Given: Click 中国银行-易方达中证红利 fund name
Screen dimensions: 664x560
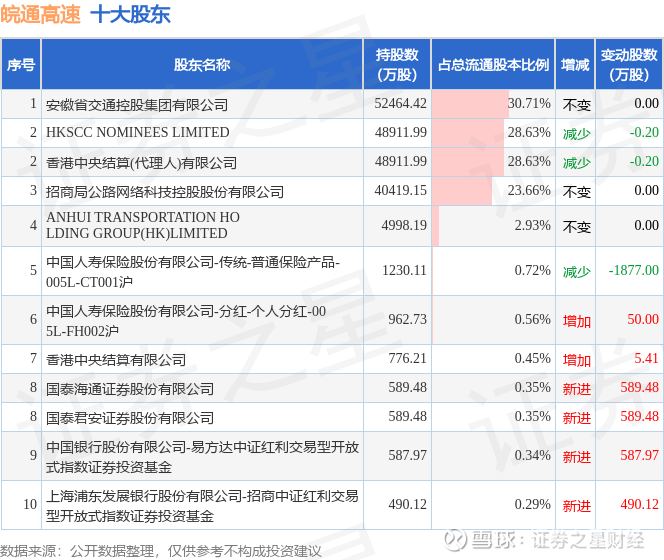Looking at the screenshot, I should click(x=202, y=457).
